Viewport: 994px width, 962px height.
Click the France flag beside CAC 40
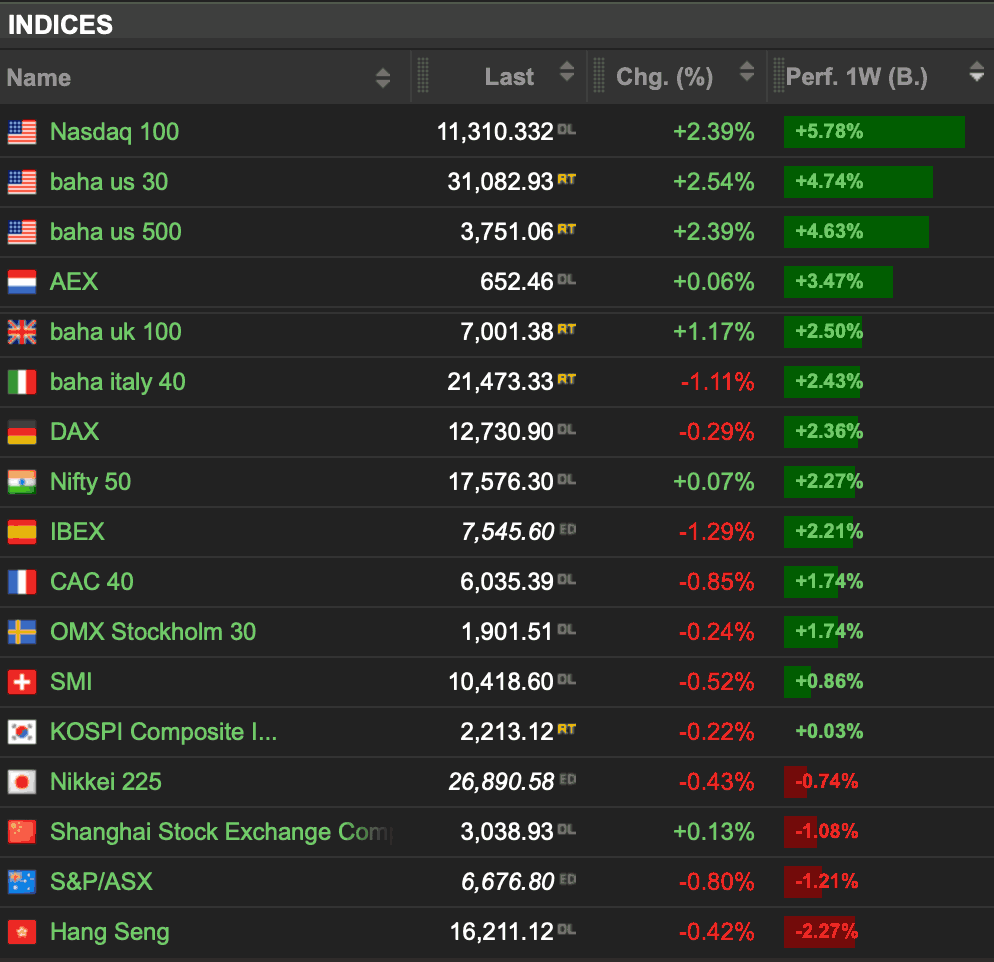pos(22,582)
